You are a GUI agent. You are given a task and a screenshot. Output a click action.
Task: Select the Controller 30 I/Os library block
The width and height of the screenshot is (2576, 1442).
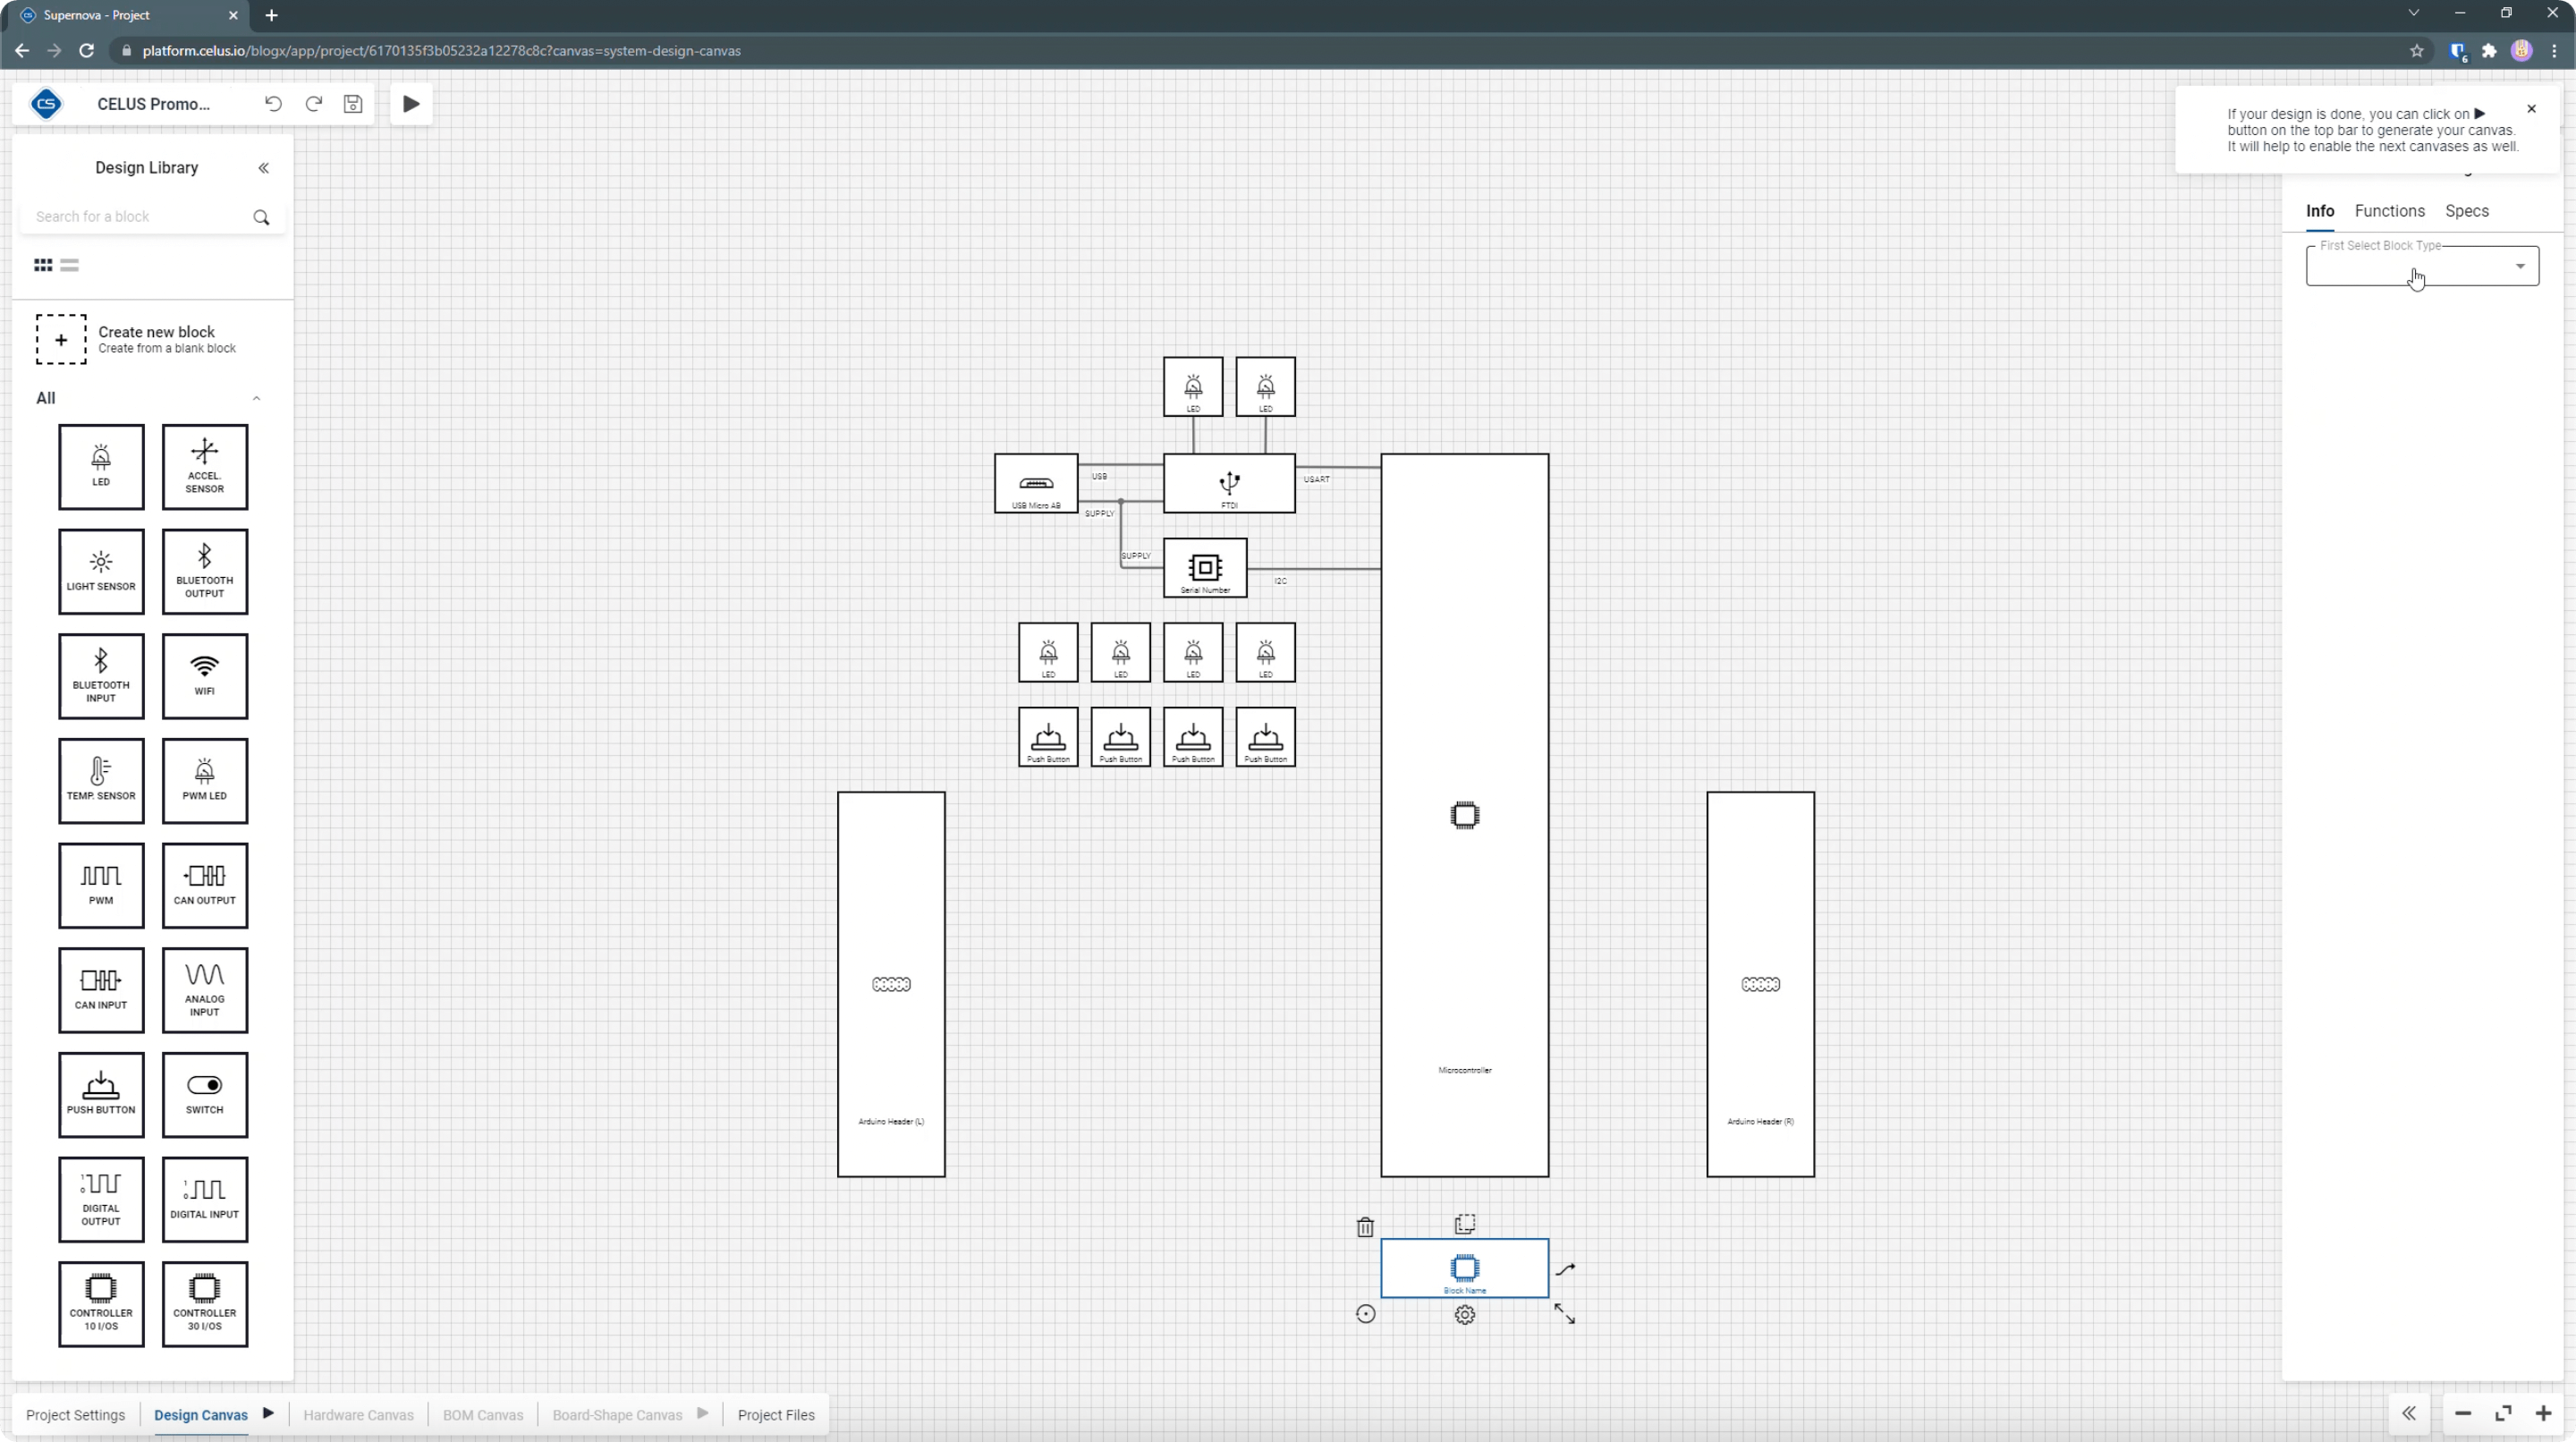point(205,1304)
